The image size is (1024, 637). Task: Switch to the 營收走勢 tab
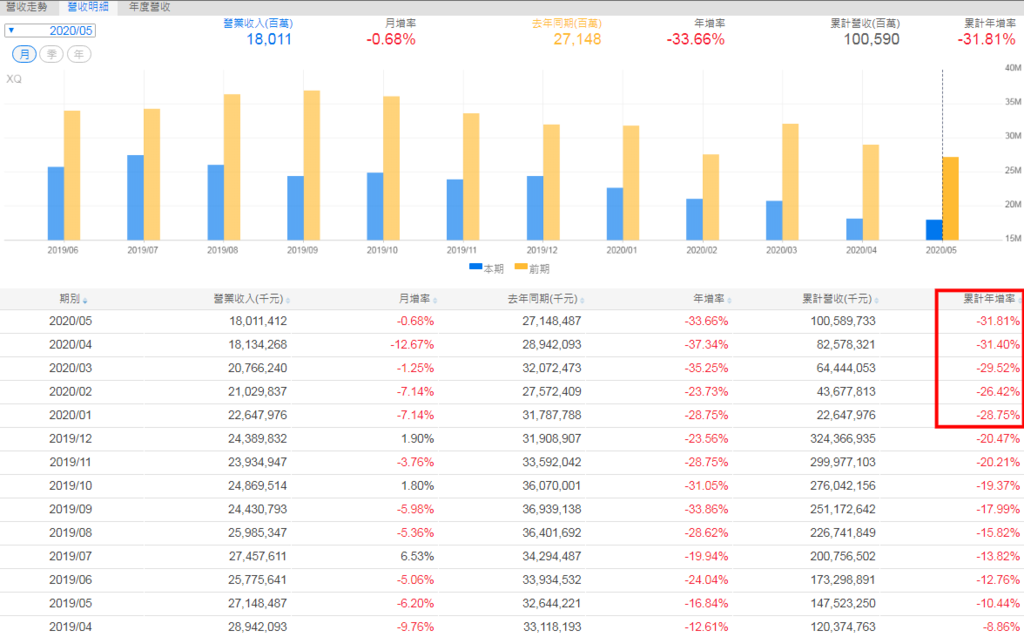[27, 7]
